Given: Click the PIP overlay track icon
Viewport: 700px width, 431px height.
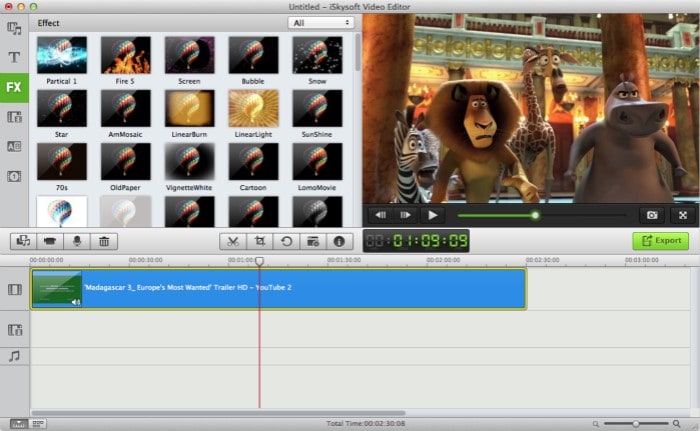Looking at the screenshot, I should tap(14, 330).
